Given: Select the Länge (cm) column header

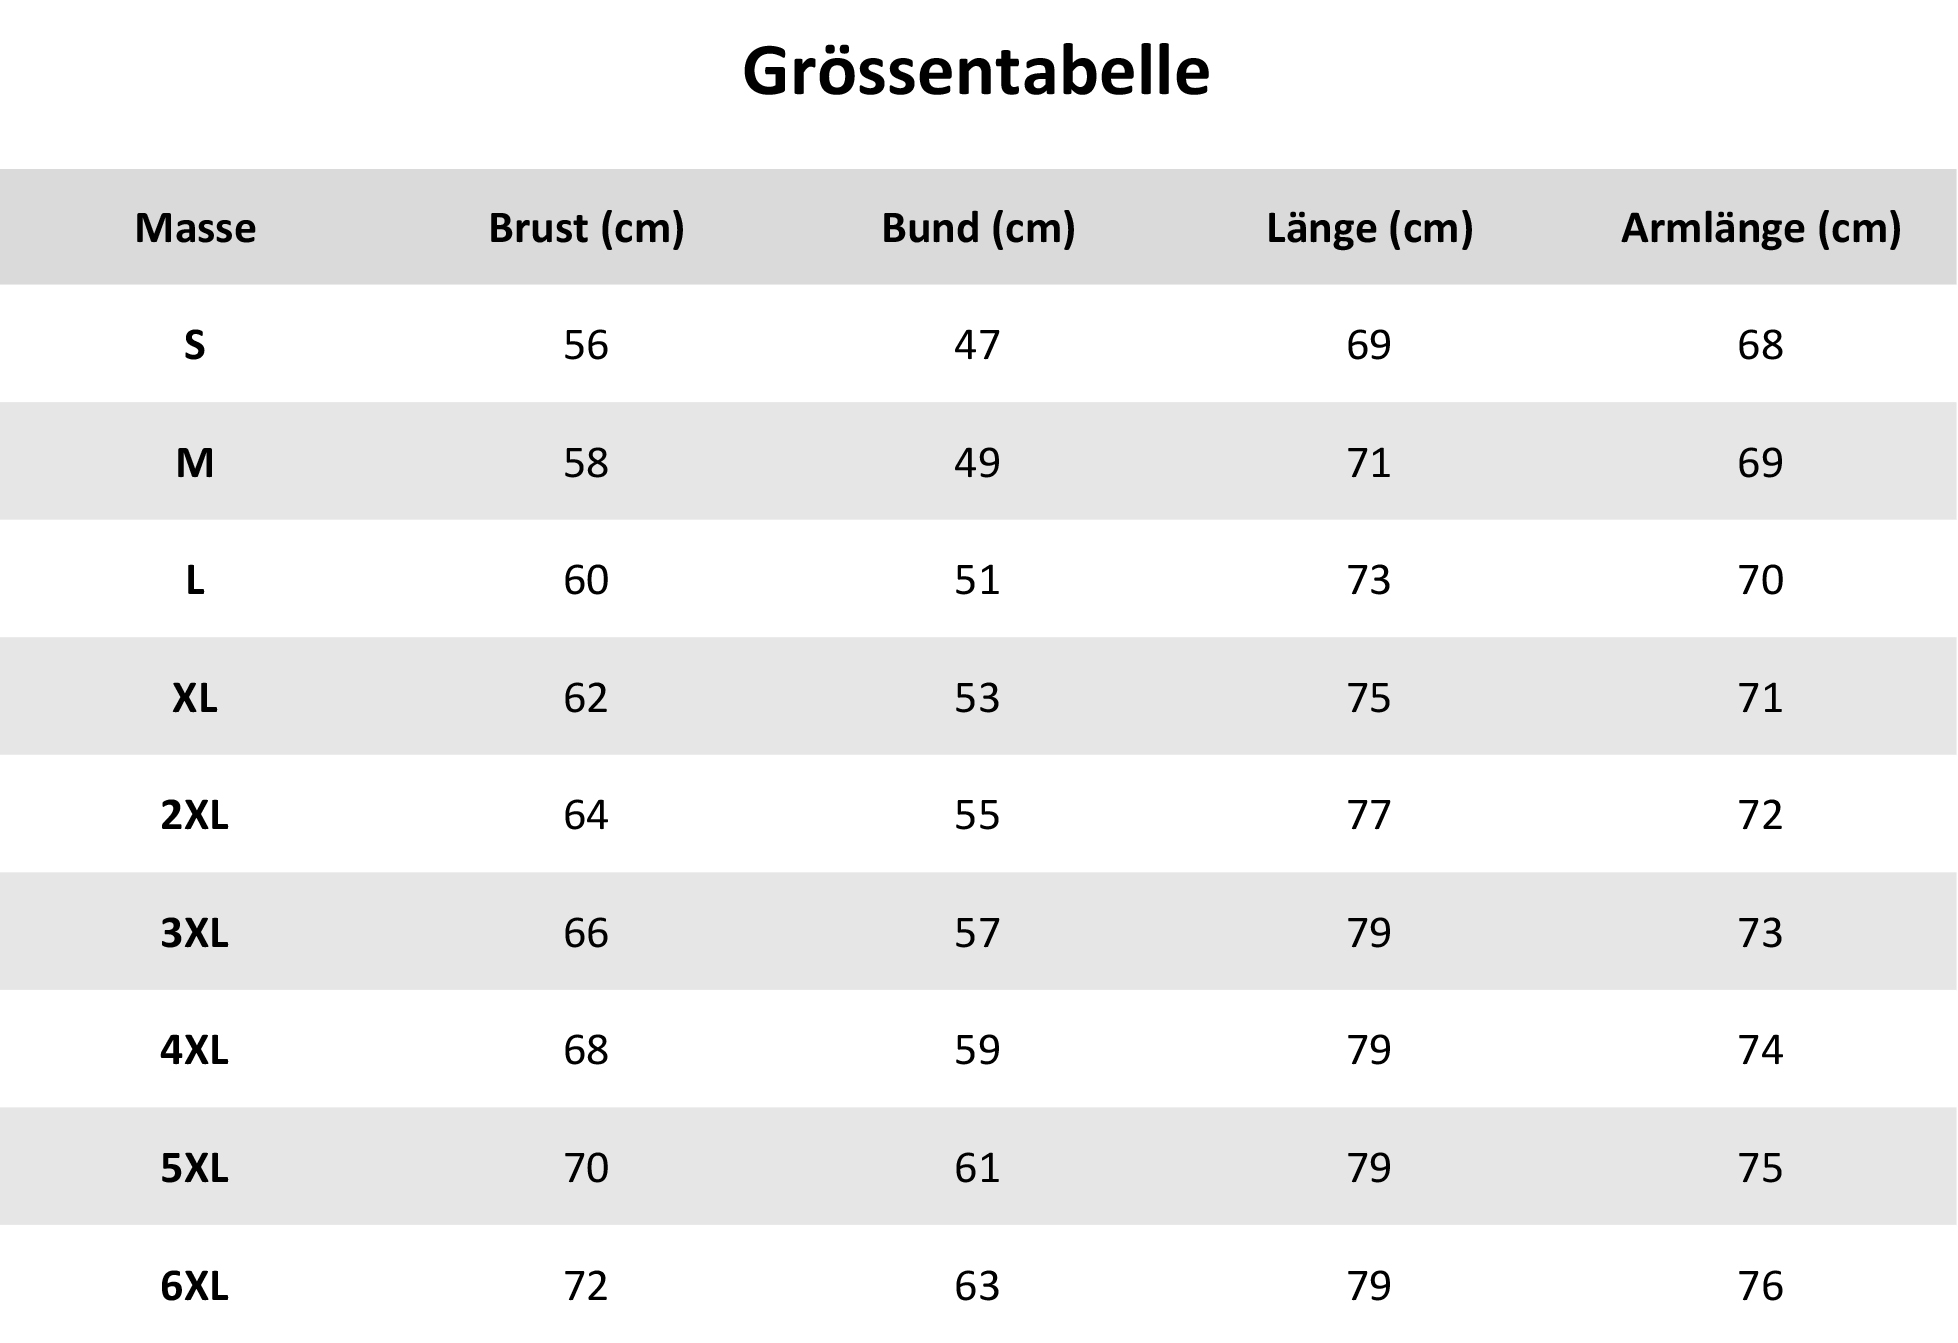Looking at the screenshot, I should [1369, 228].
